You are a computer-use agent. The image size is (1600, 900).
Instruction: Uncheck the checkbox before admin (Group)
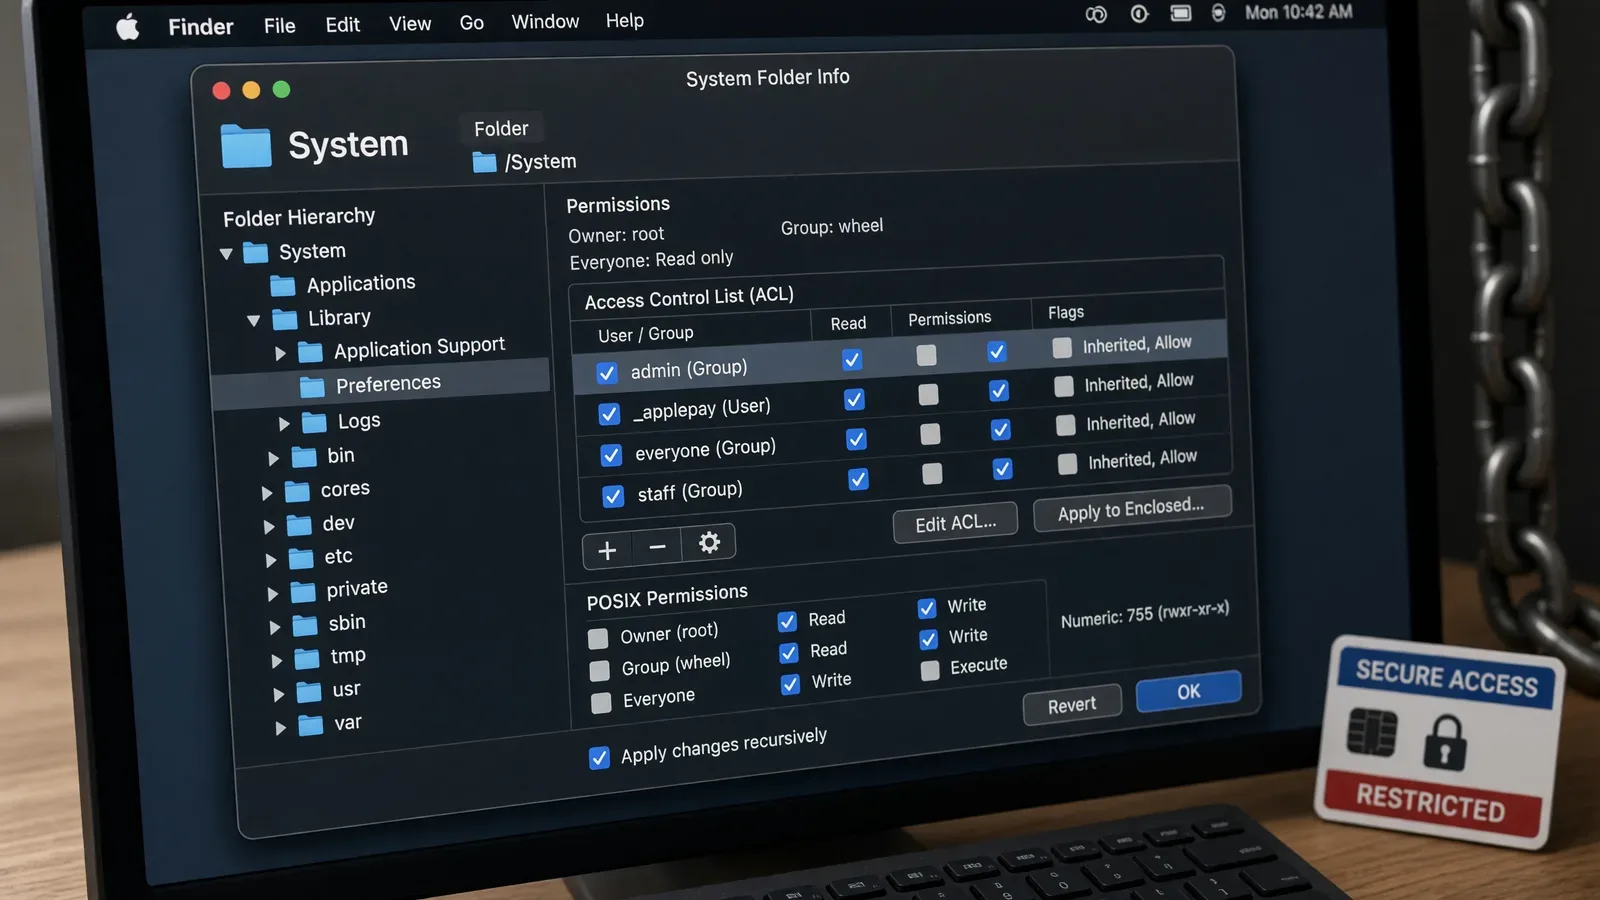[607, 373]
